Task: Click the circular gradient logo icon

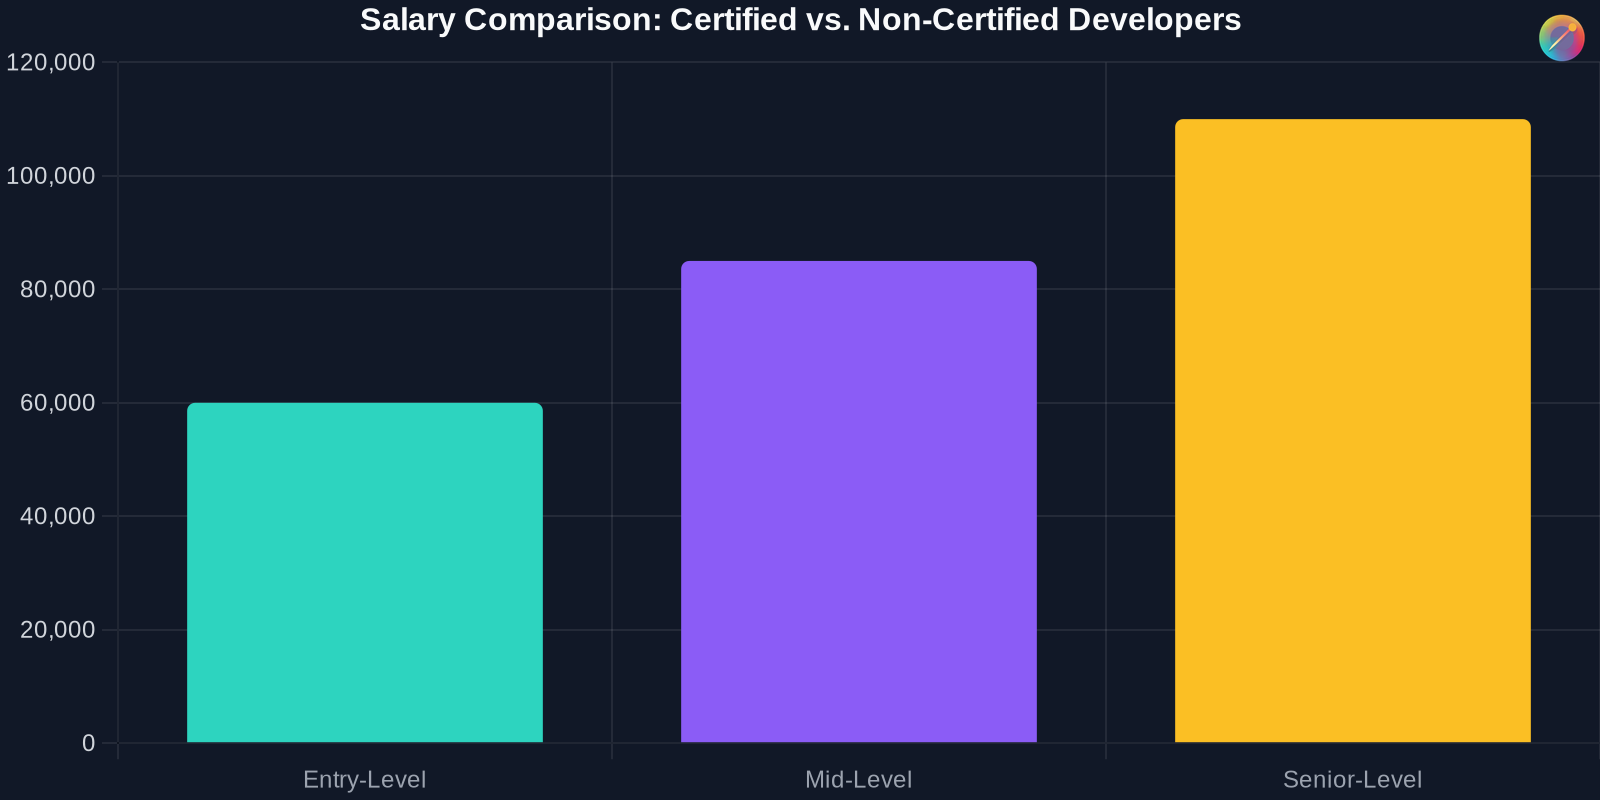Action: [1561, 38]
